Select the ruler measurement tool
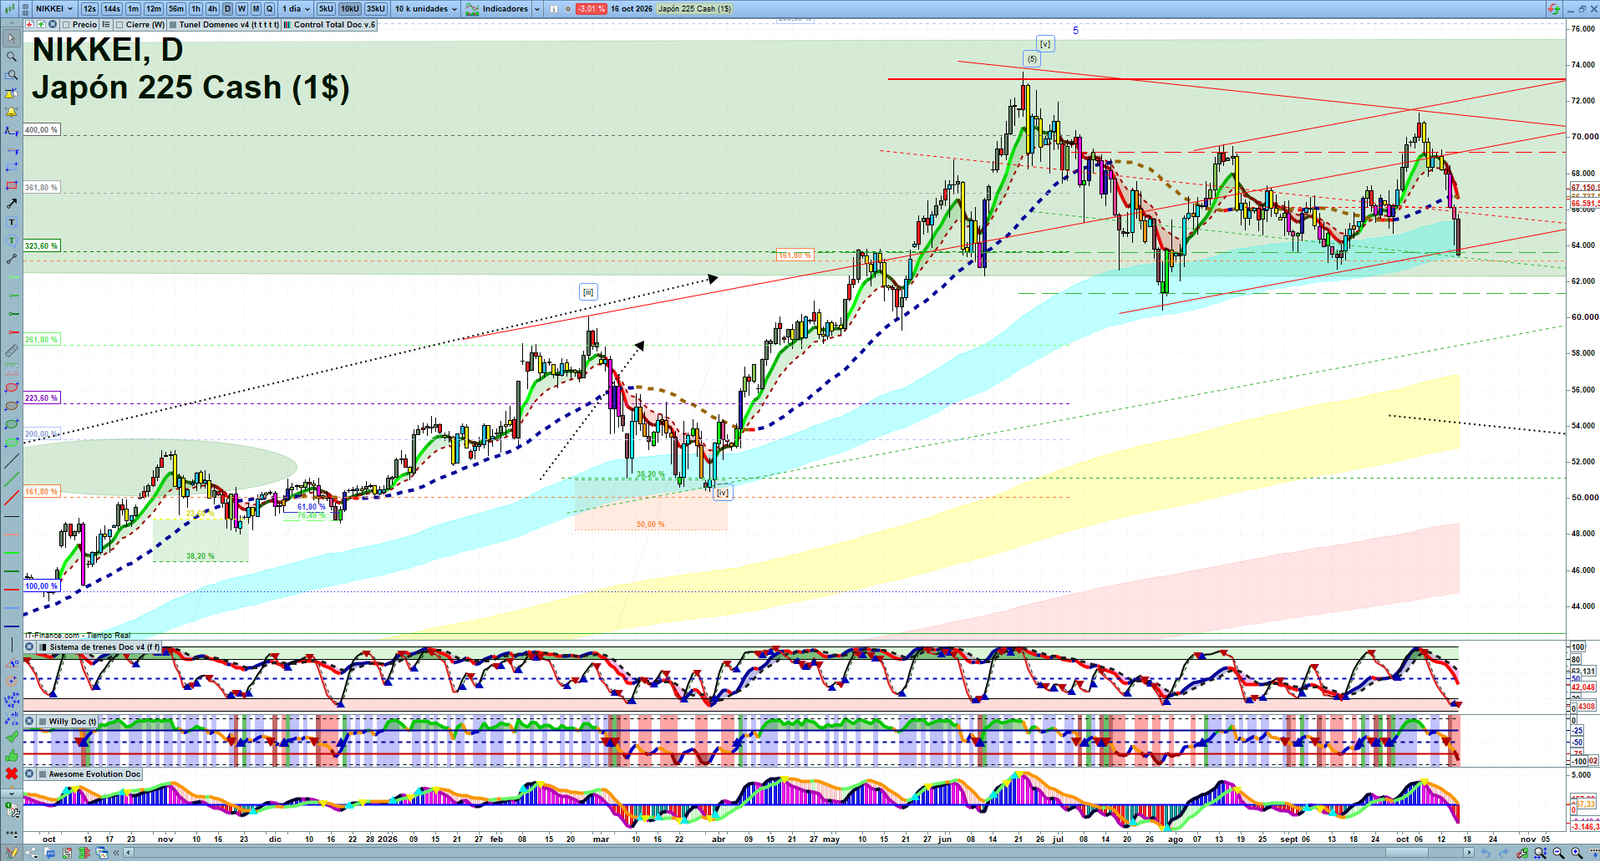Viewport: 1600px width, 861px height. pyautogui.click(x=12, y=351)
